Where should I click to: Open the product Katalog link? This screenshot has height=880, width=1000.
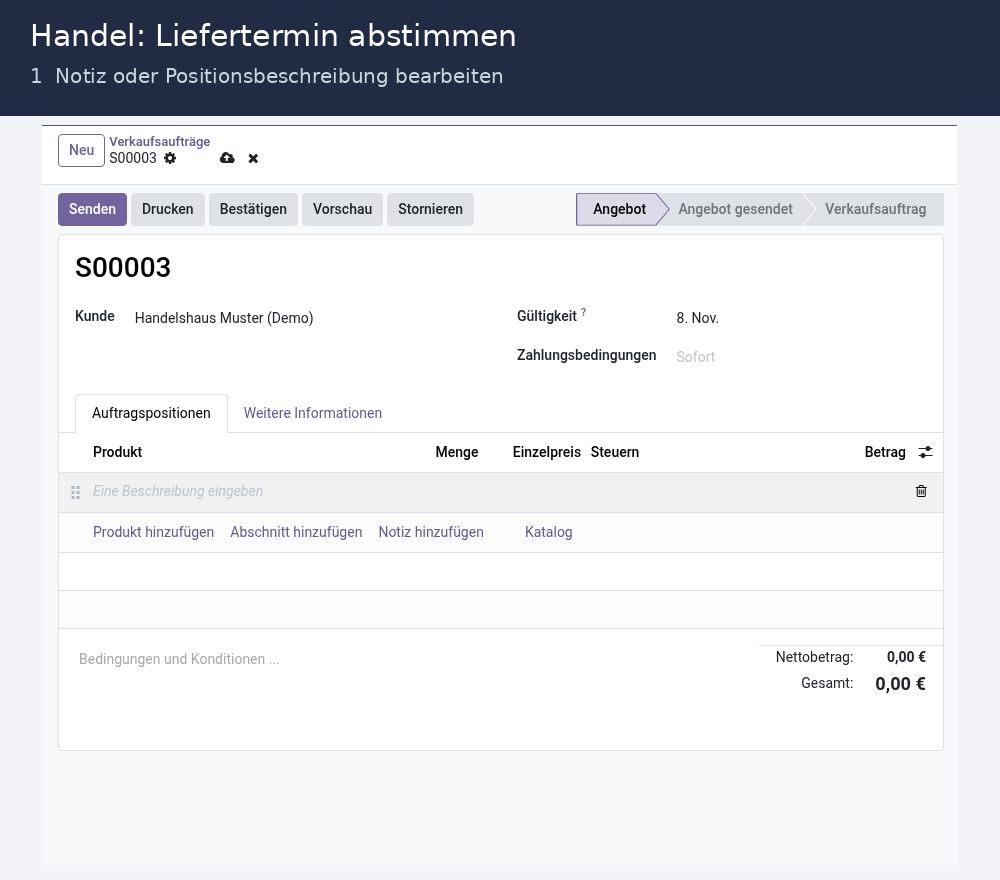point(548,532)
